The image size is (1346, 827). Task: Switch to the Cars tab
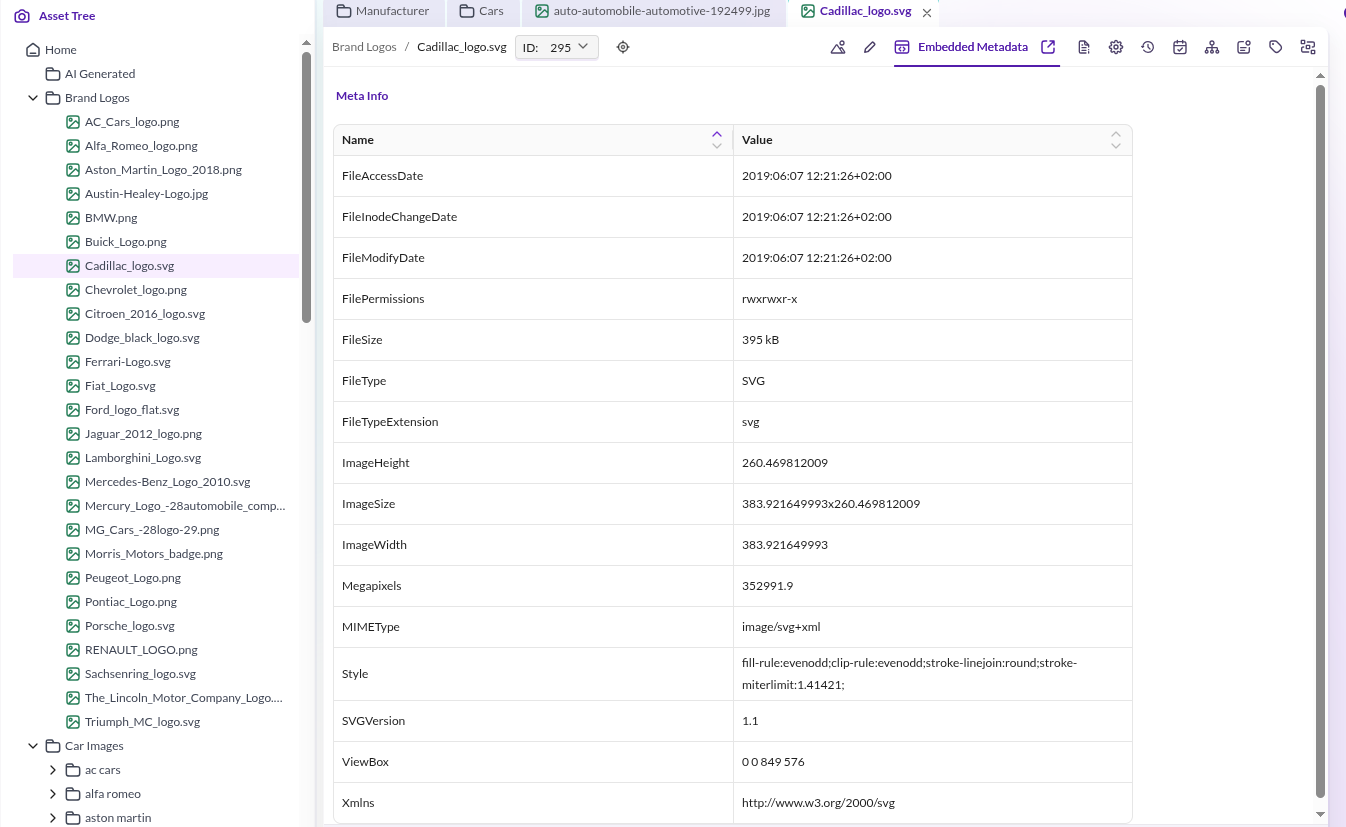point(482,12)
